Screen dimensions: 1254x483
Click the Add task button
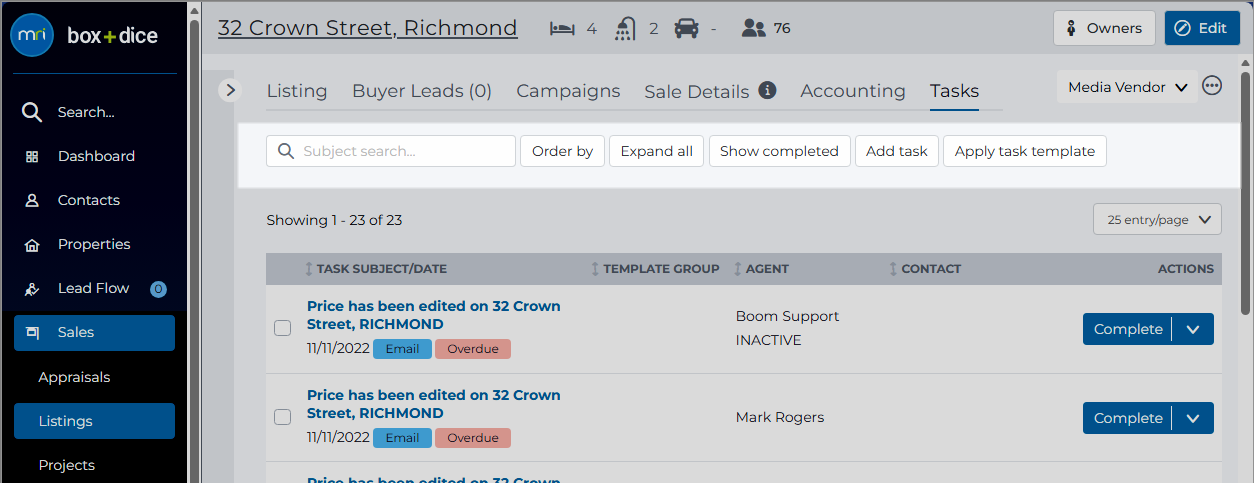click(x=897, y=151)
